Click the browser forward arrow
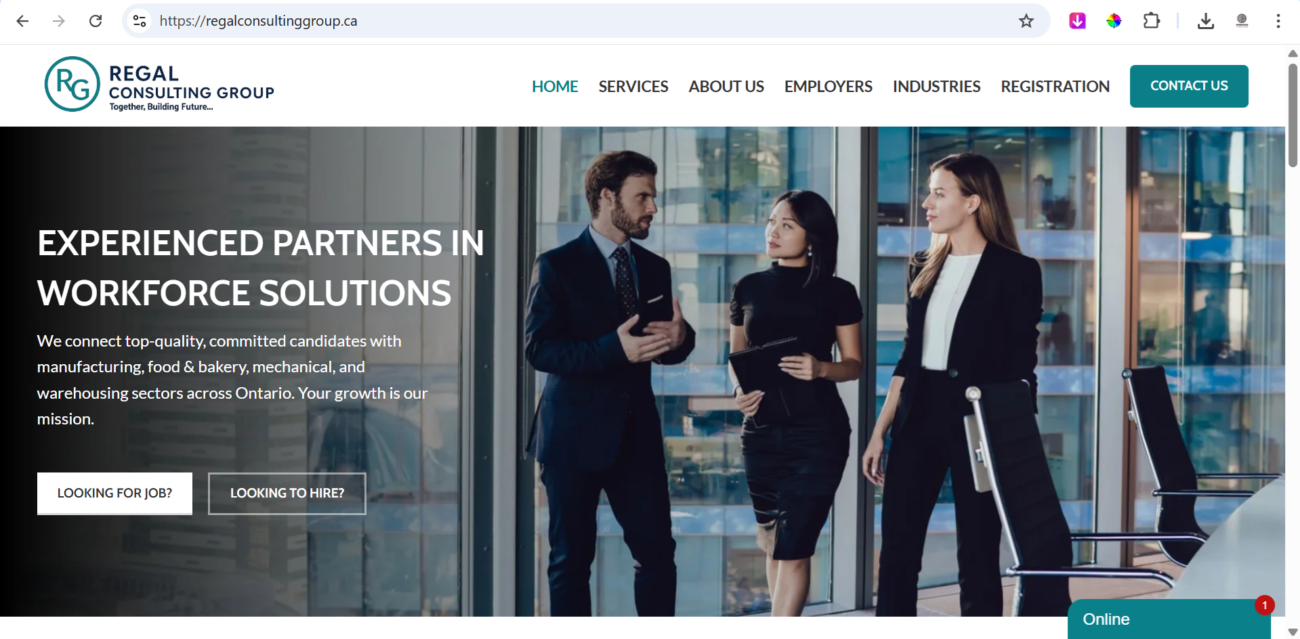 click(59, 21)
